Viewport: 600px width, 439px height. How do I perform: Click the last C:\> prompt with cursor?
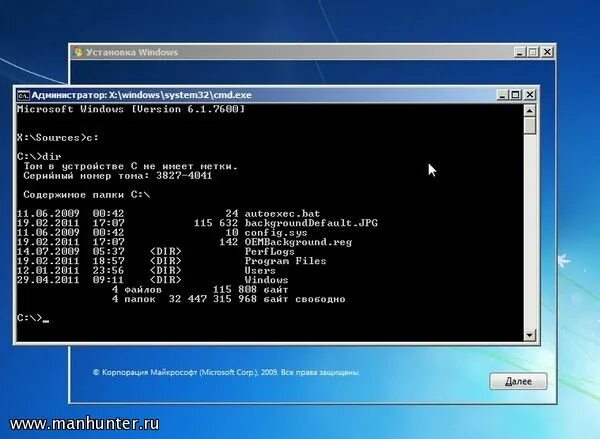(x=33, y=318)
